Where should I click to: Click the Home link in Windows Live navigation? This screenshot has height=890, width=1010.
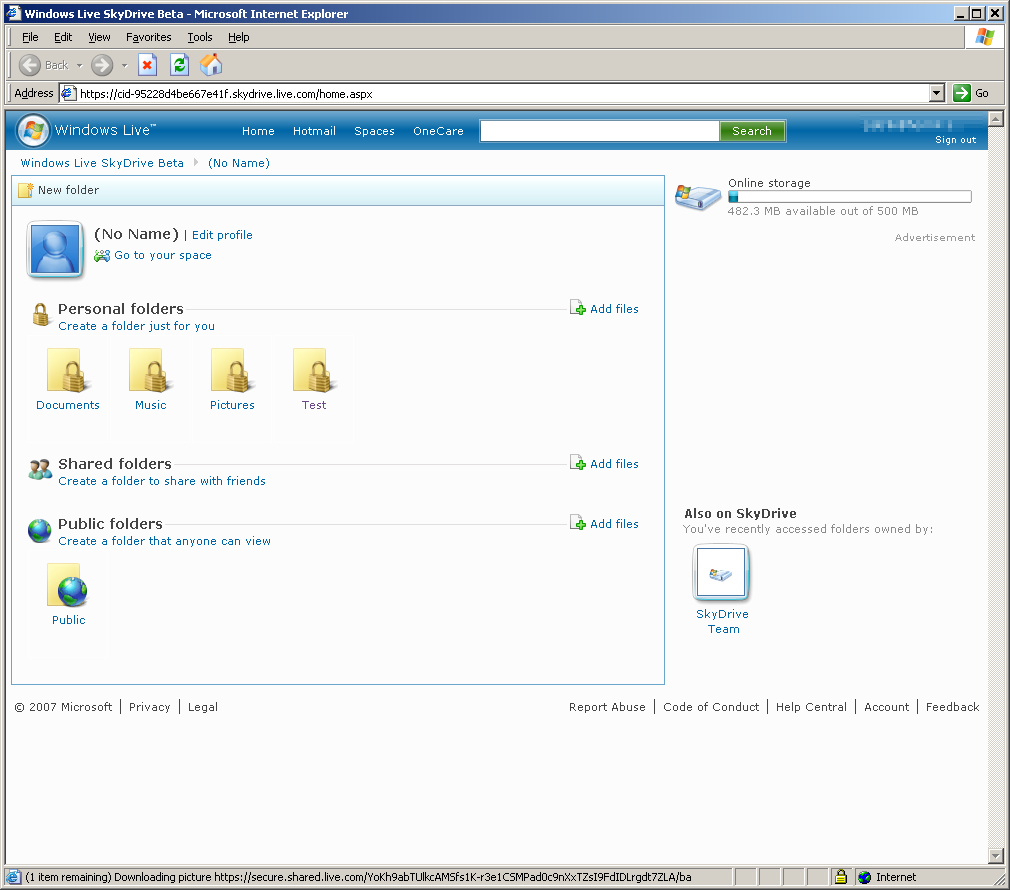(258, 131)
